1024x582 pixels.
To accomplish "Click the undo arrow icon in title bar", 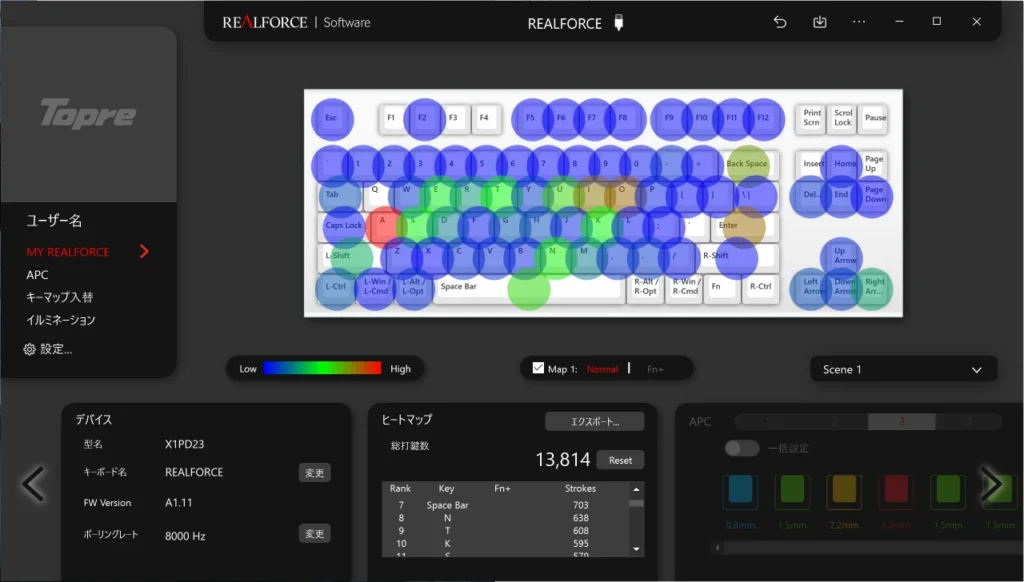I will coord(780,22).
